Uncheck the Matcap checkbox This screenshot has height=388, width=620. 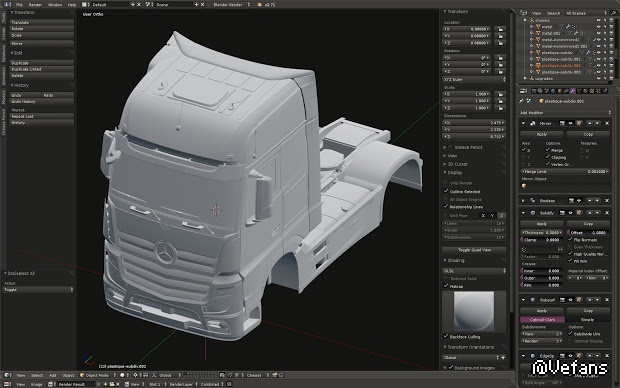[x=446, y=286]
